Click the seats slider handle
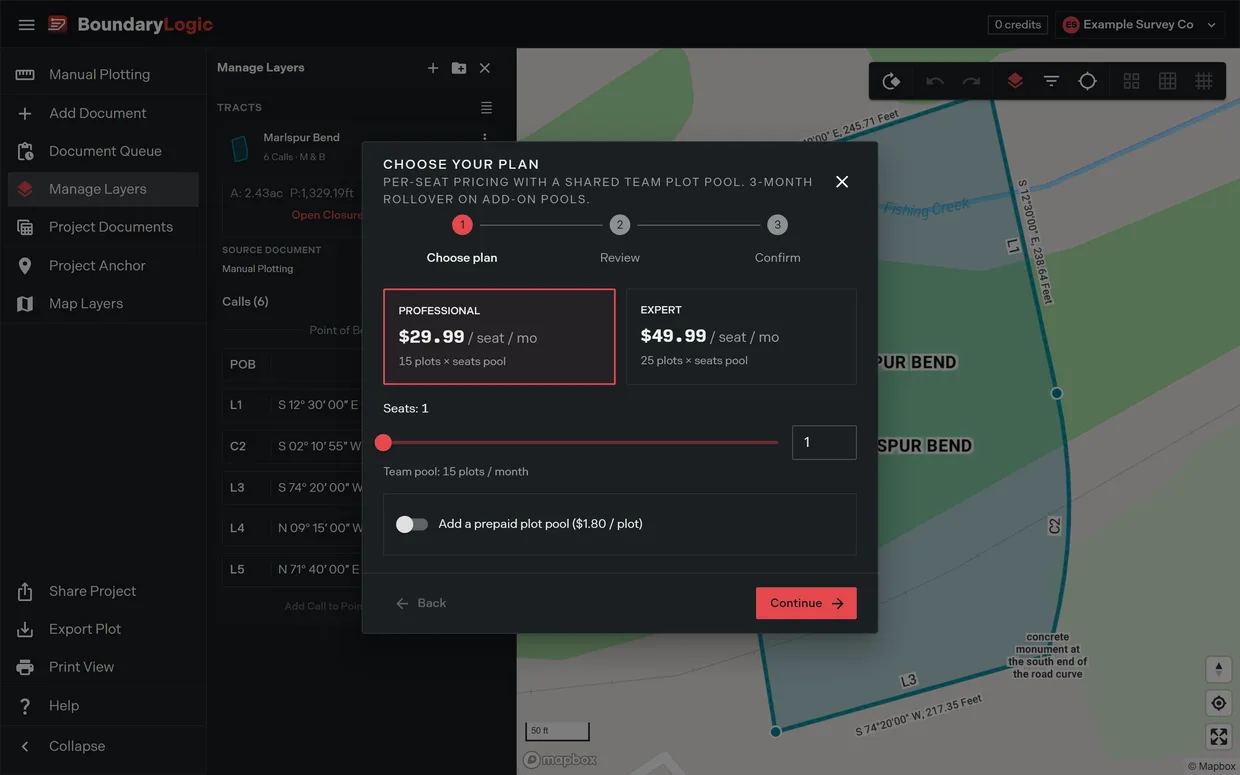Viewport: 1240px width, 775px height. [383, 442]
